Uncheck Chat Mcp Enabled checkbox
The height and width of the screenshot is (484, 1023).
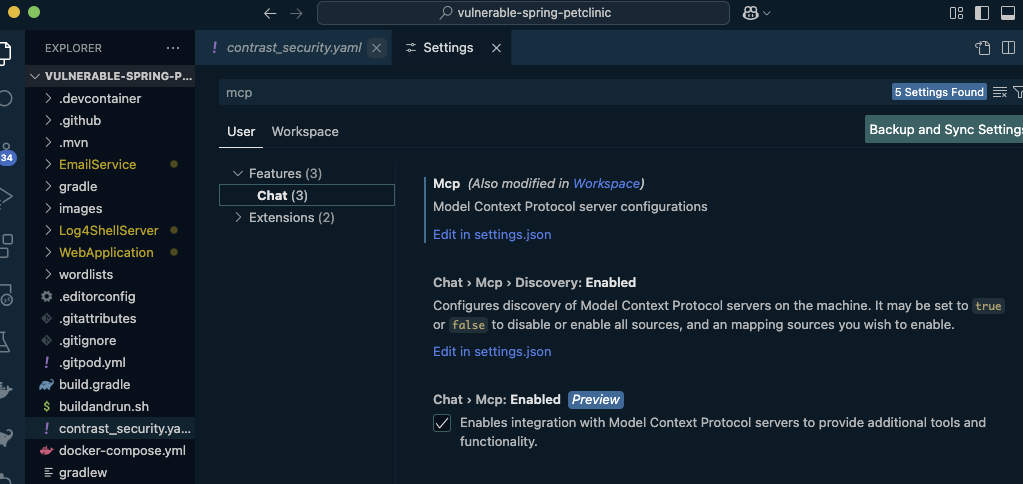click(x=442, y=423)
